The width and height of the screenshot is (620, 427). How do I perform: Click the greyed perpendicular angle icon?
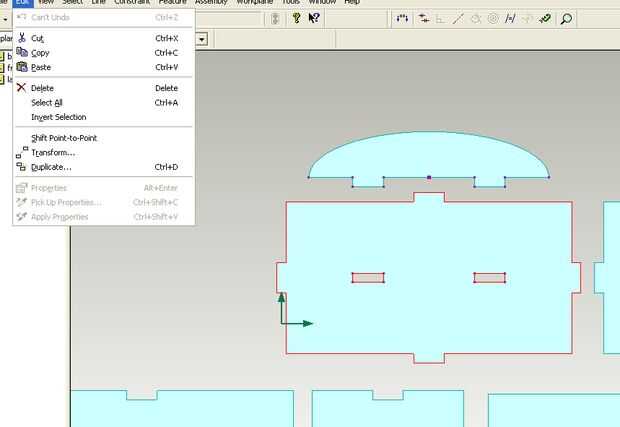pos(440,19)
